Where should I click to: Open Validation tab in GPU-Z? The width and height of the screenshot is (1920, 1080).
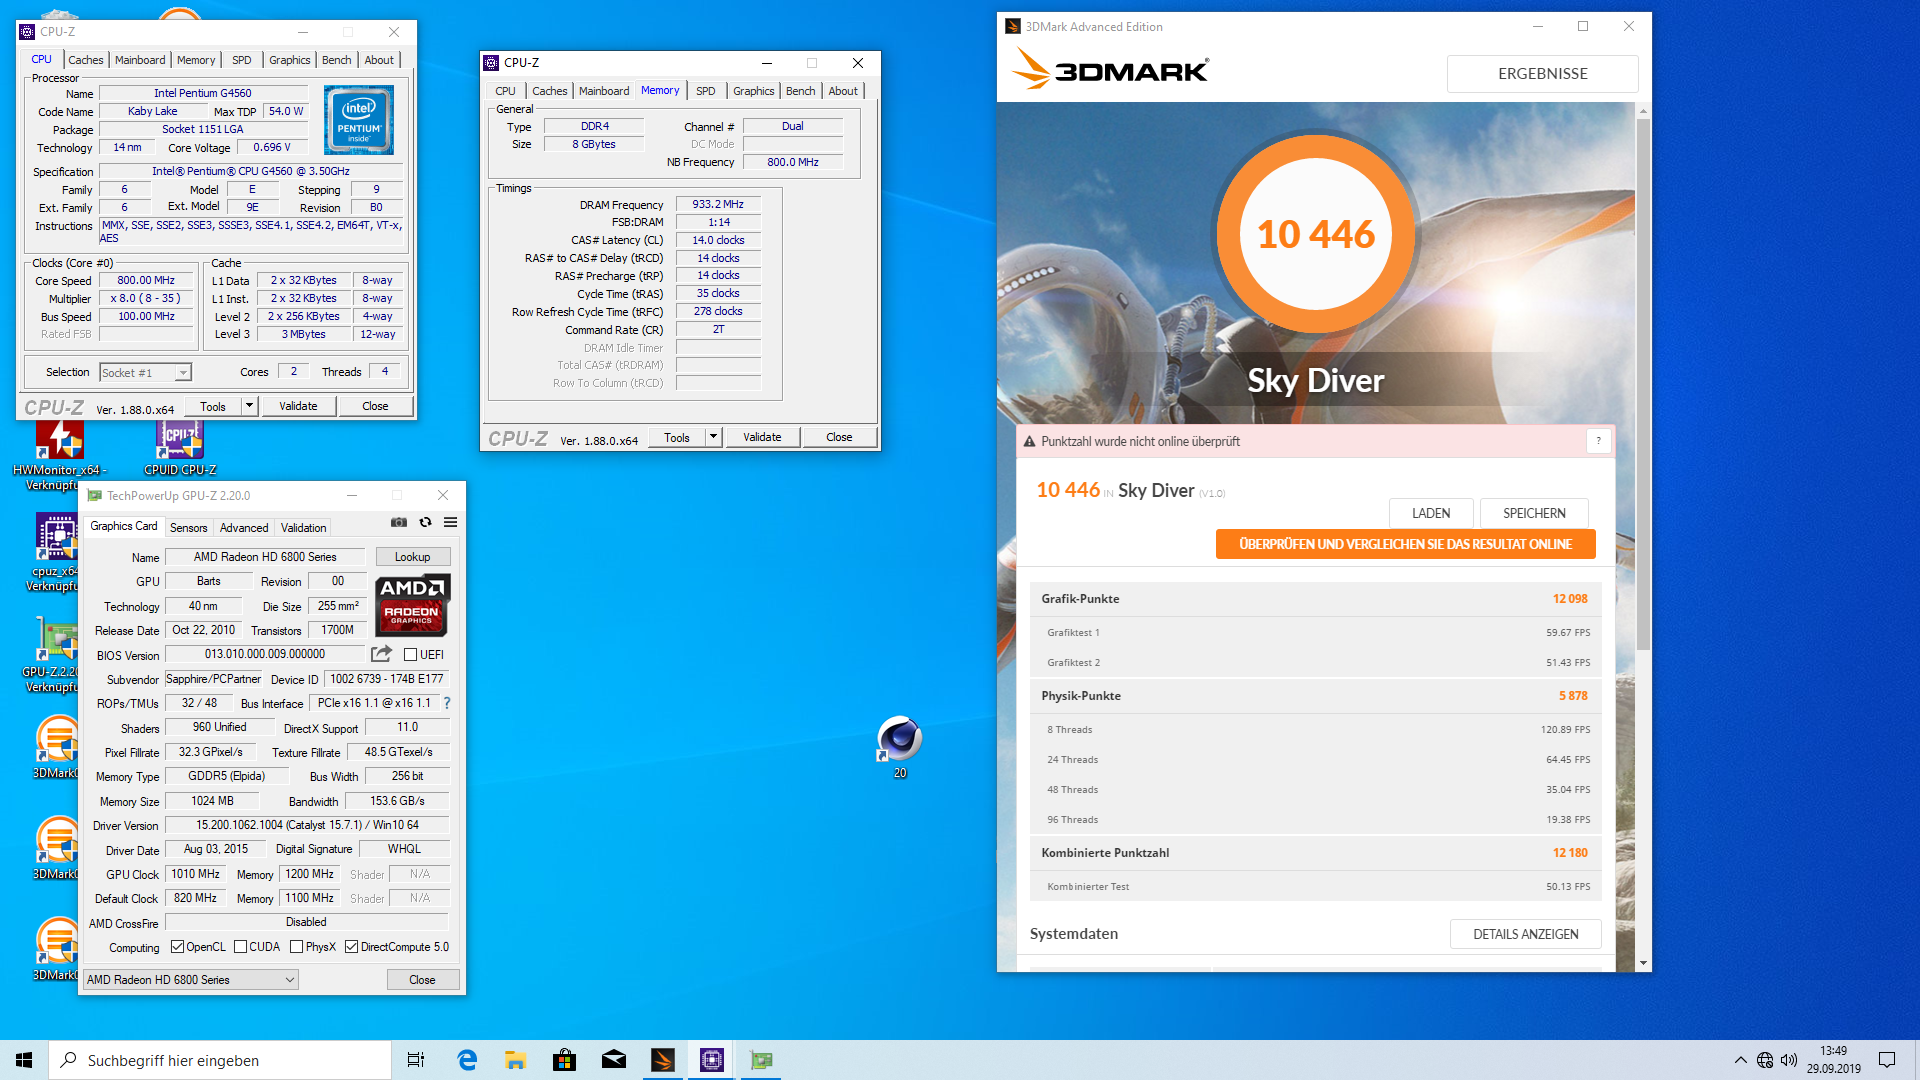tap(303, 528)
